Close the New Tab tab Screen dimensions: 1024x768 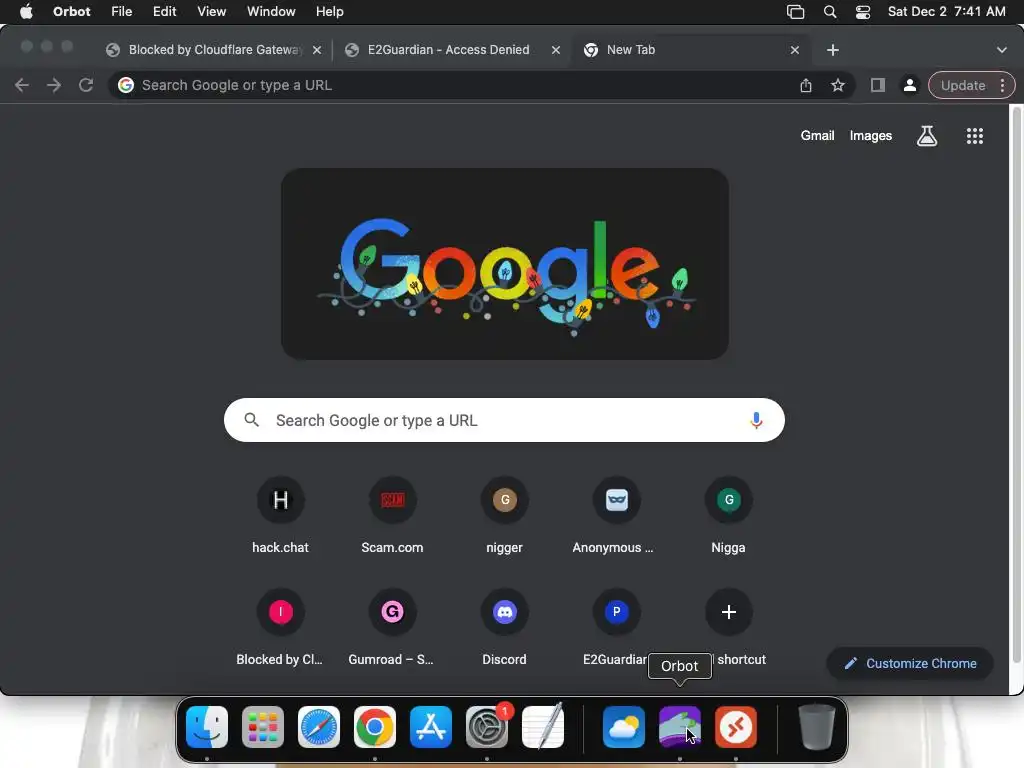pyautogui.click(x=795, y=50)
